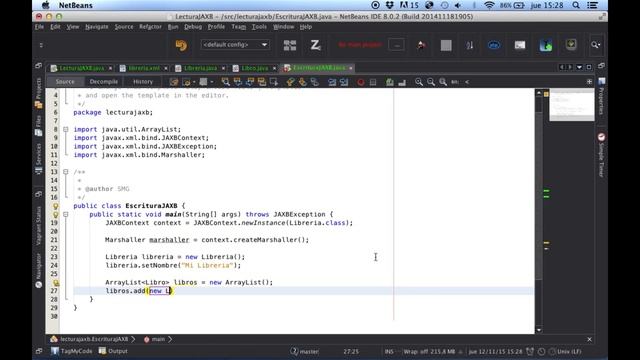This screenshot has width=640, height=360.
Task: Switch to libreria.xml editor tab
Action: pyautogui.click(x=143, y=68)
